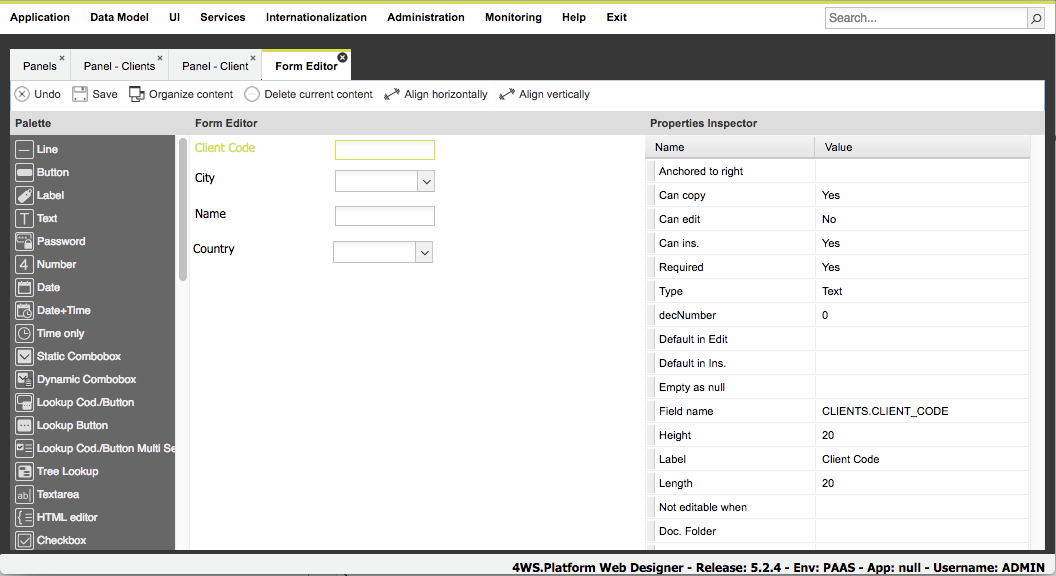The width and height of the screenshot is (1056, 576).
Task: Open the Country combobox dropdown arrow
Action: pyautogui.click(x=424, y=253)
